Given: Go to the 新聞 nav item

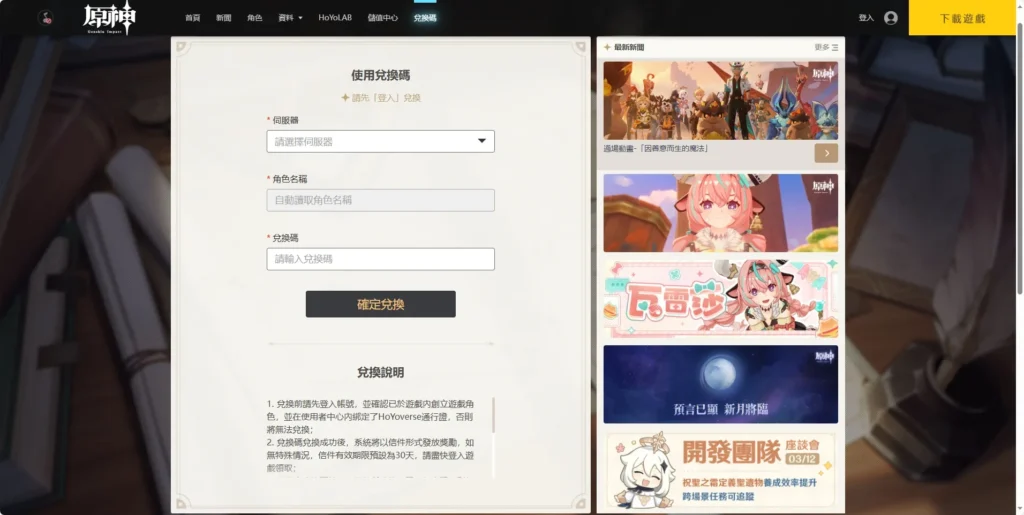Looking at the screenshot, I should coord(223,18).
